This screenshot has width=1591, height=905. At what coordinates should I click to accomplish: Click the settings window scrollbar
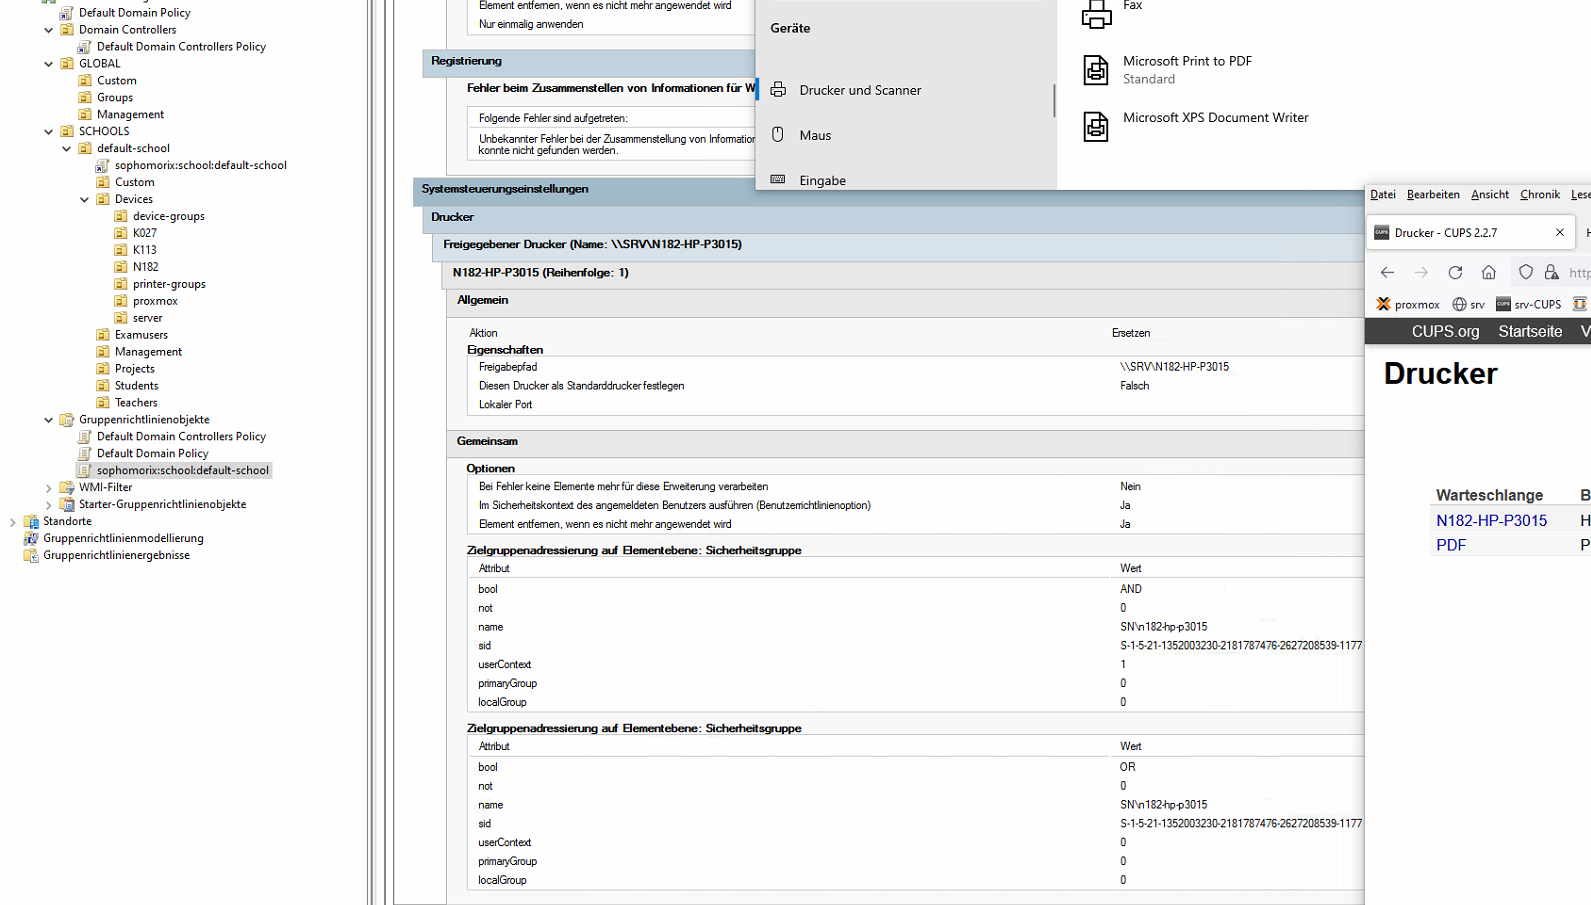click(x=1054, y=100)
